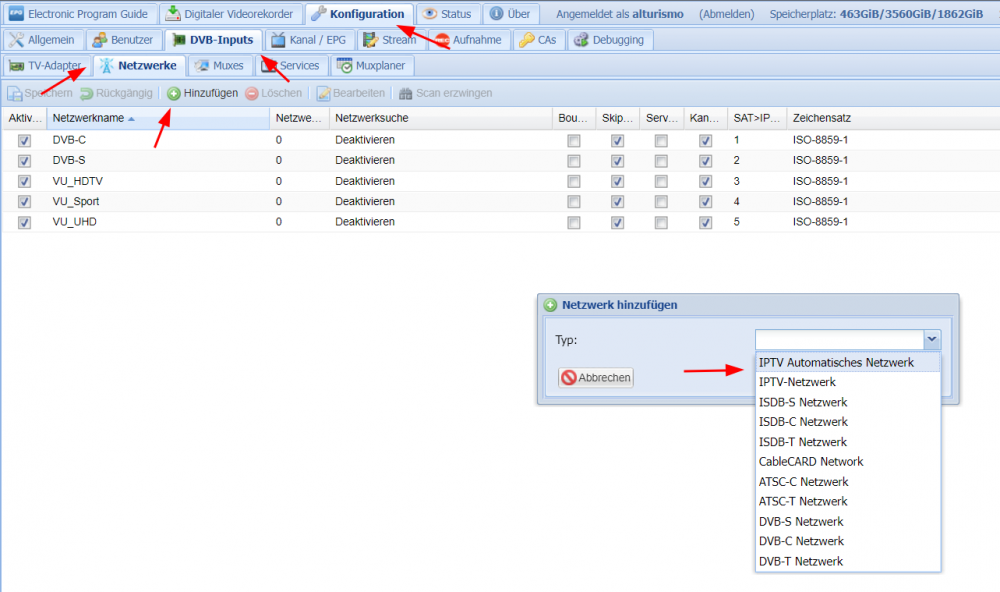Select DVB-S Netzwerk type
1000x592 pixels.
[848, 522]
